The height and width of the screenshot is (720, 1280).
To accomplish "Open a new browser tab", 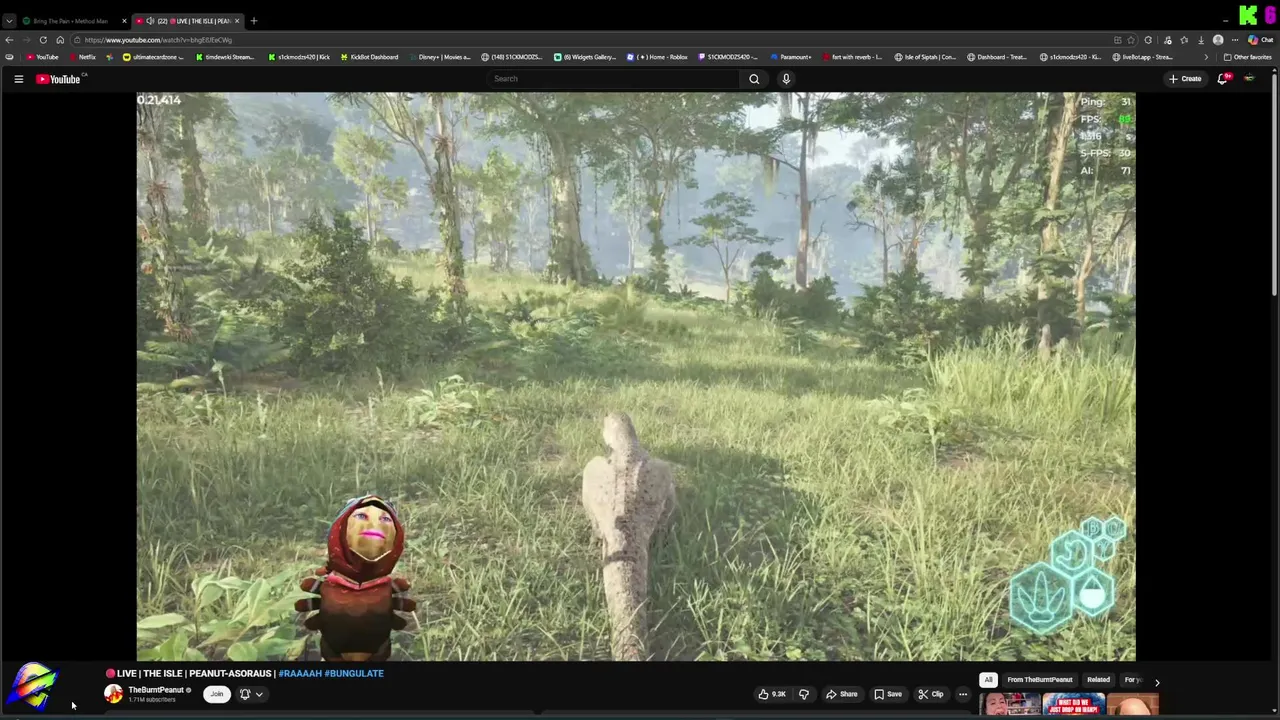I will (254, 21).
